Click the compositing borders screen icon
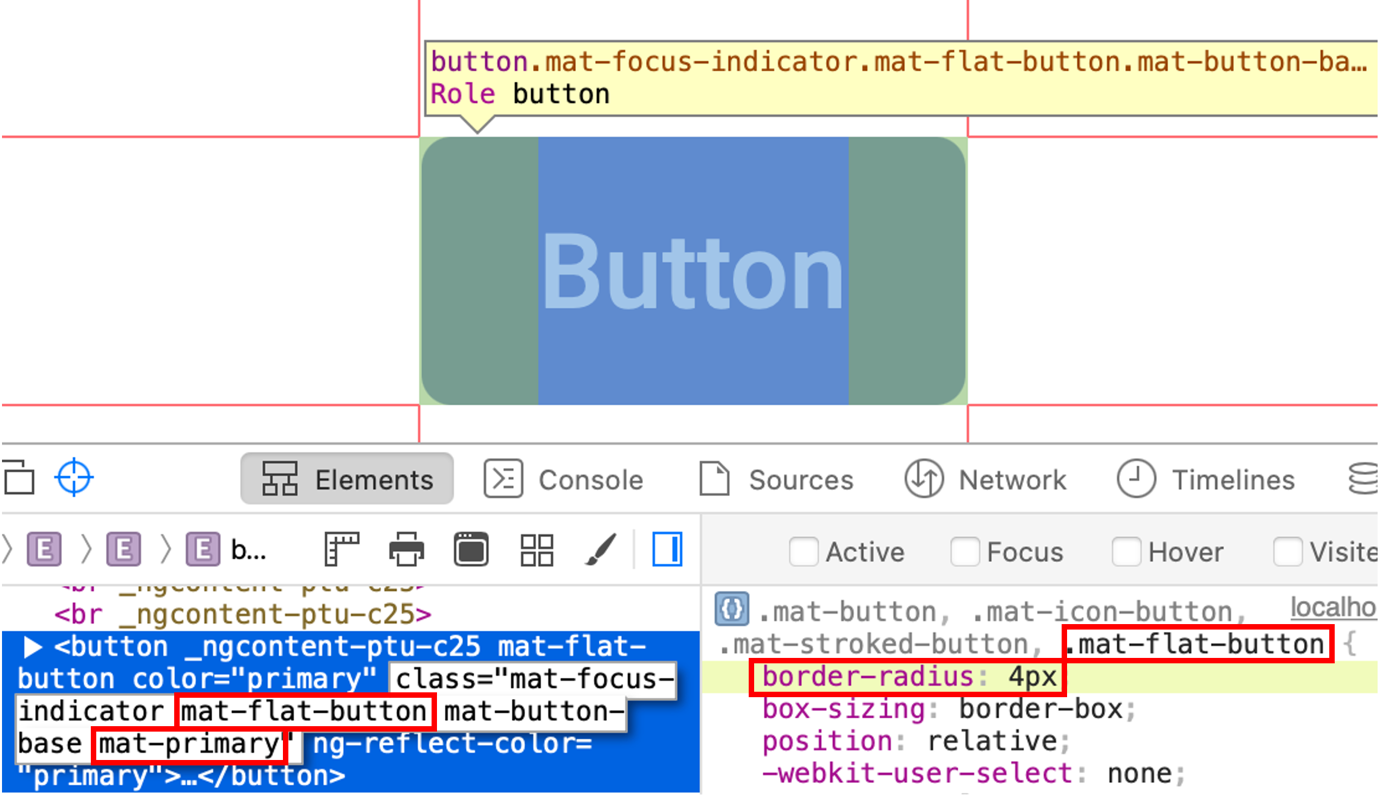This screenshot has height=797, width=1384. tap(471, 549)
